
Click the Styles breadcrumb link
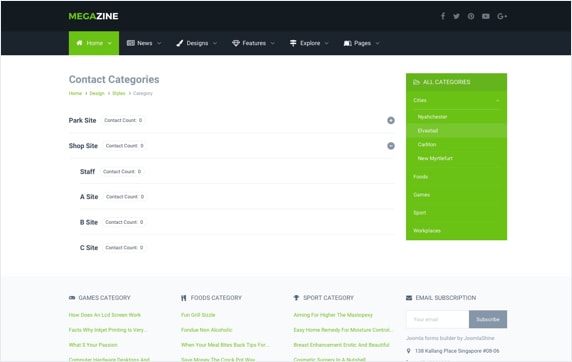click(x=119, y=93)
